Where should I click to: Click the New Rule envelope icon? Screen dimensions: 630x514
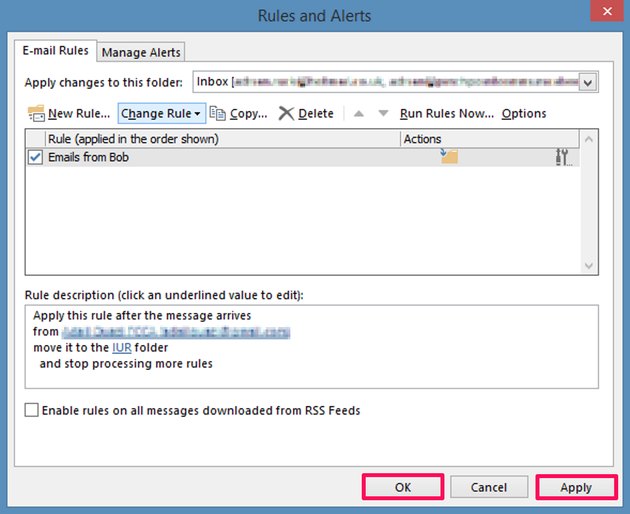36,113
